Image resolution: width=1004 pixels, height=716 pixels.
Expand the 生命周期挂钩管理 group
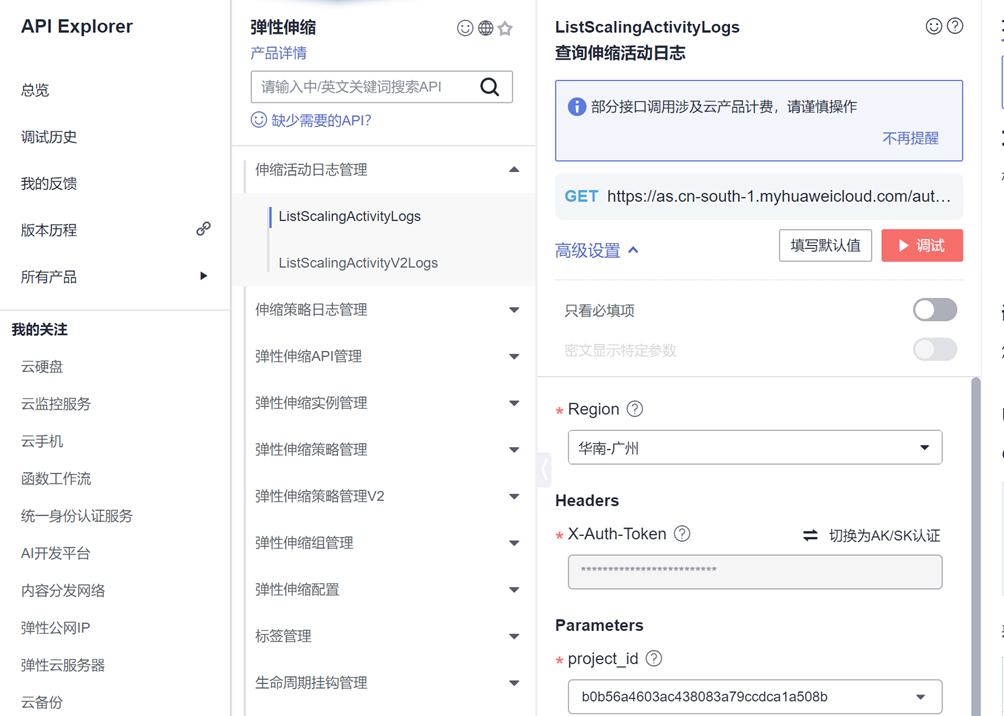[514, 683]
